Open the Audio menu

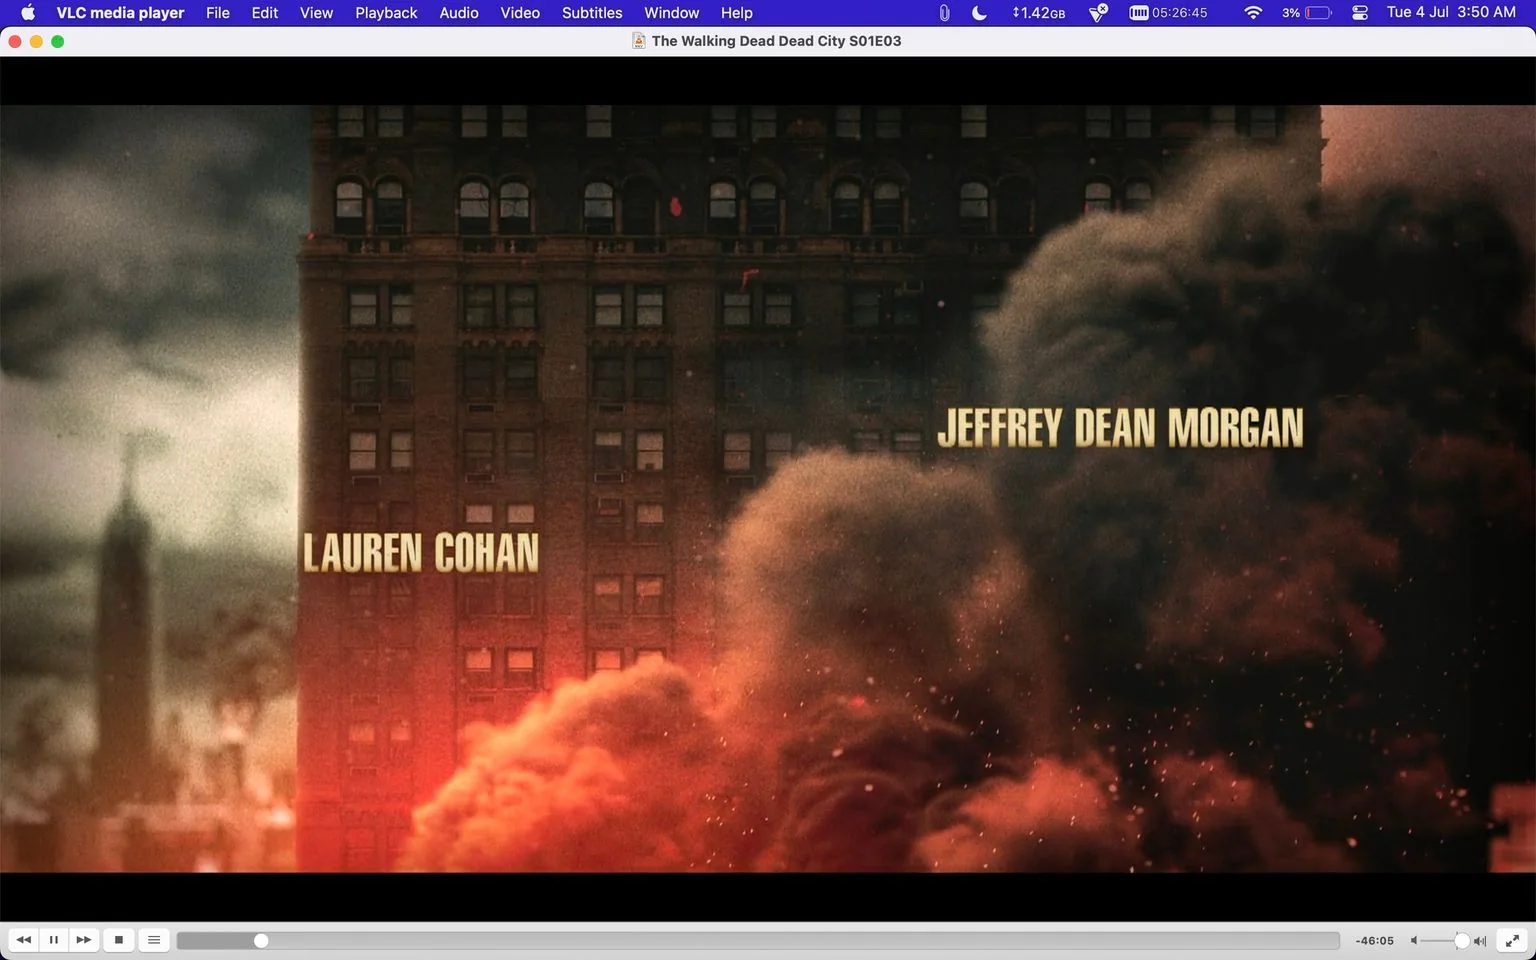click(459, 13)
